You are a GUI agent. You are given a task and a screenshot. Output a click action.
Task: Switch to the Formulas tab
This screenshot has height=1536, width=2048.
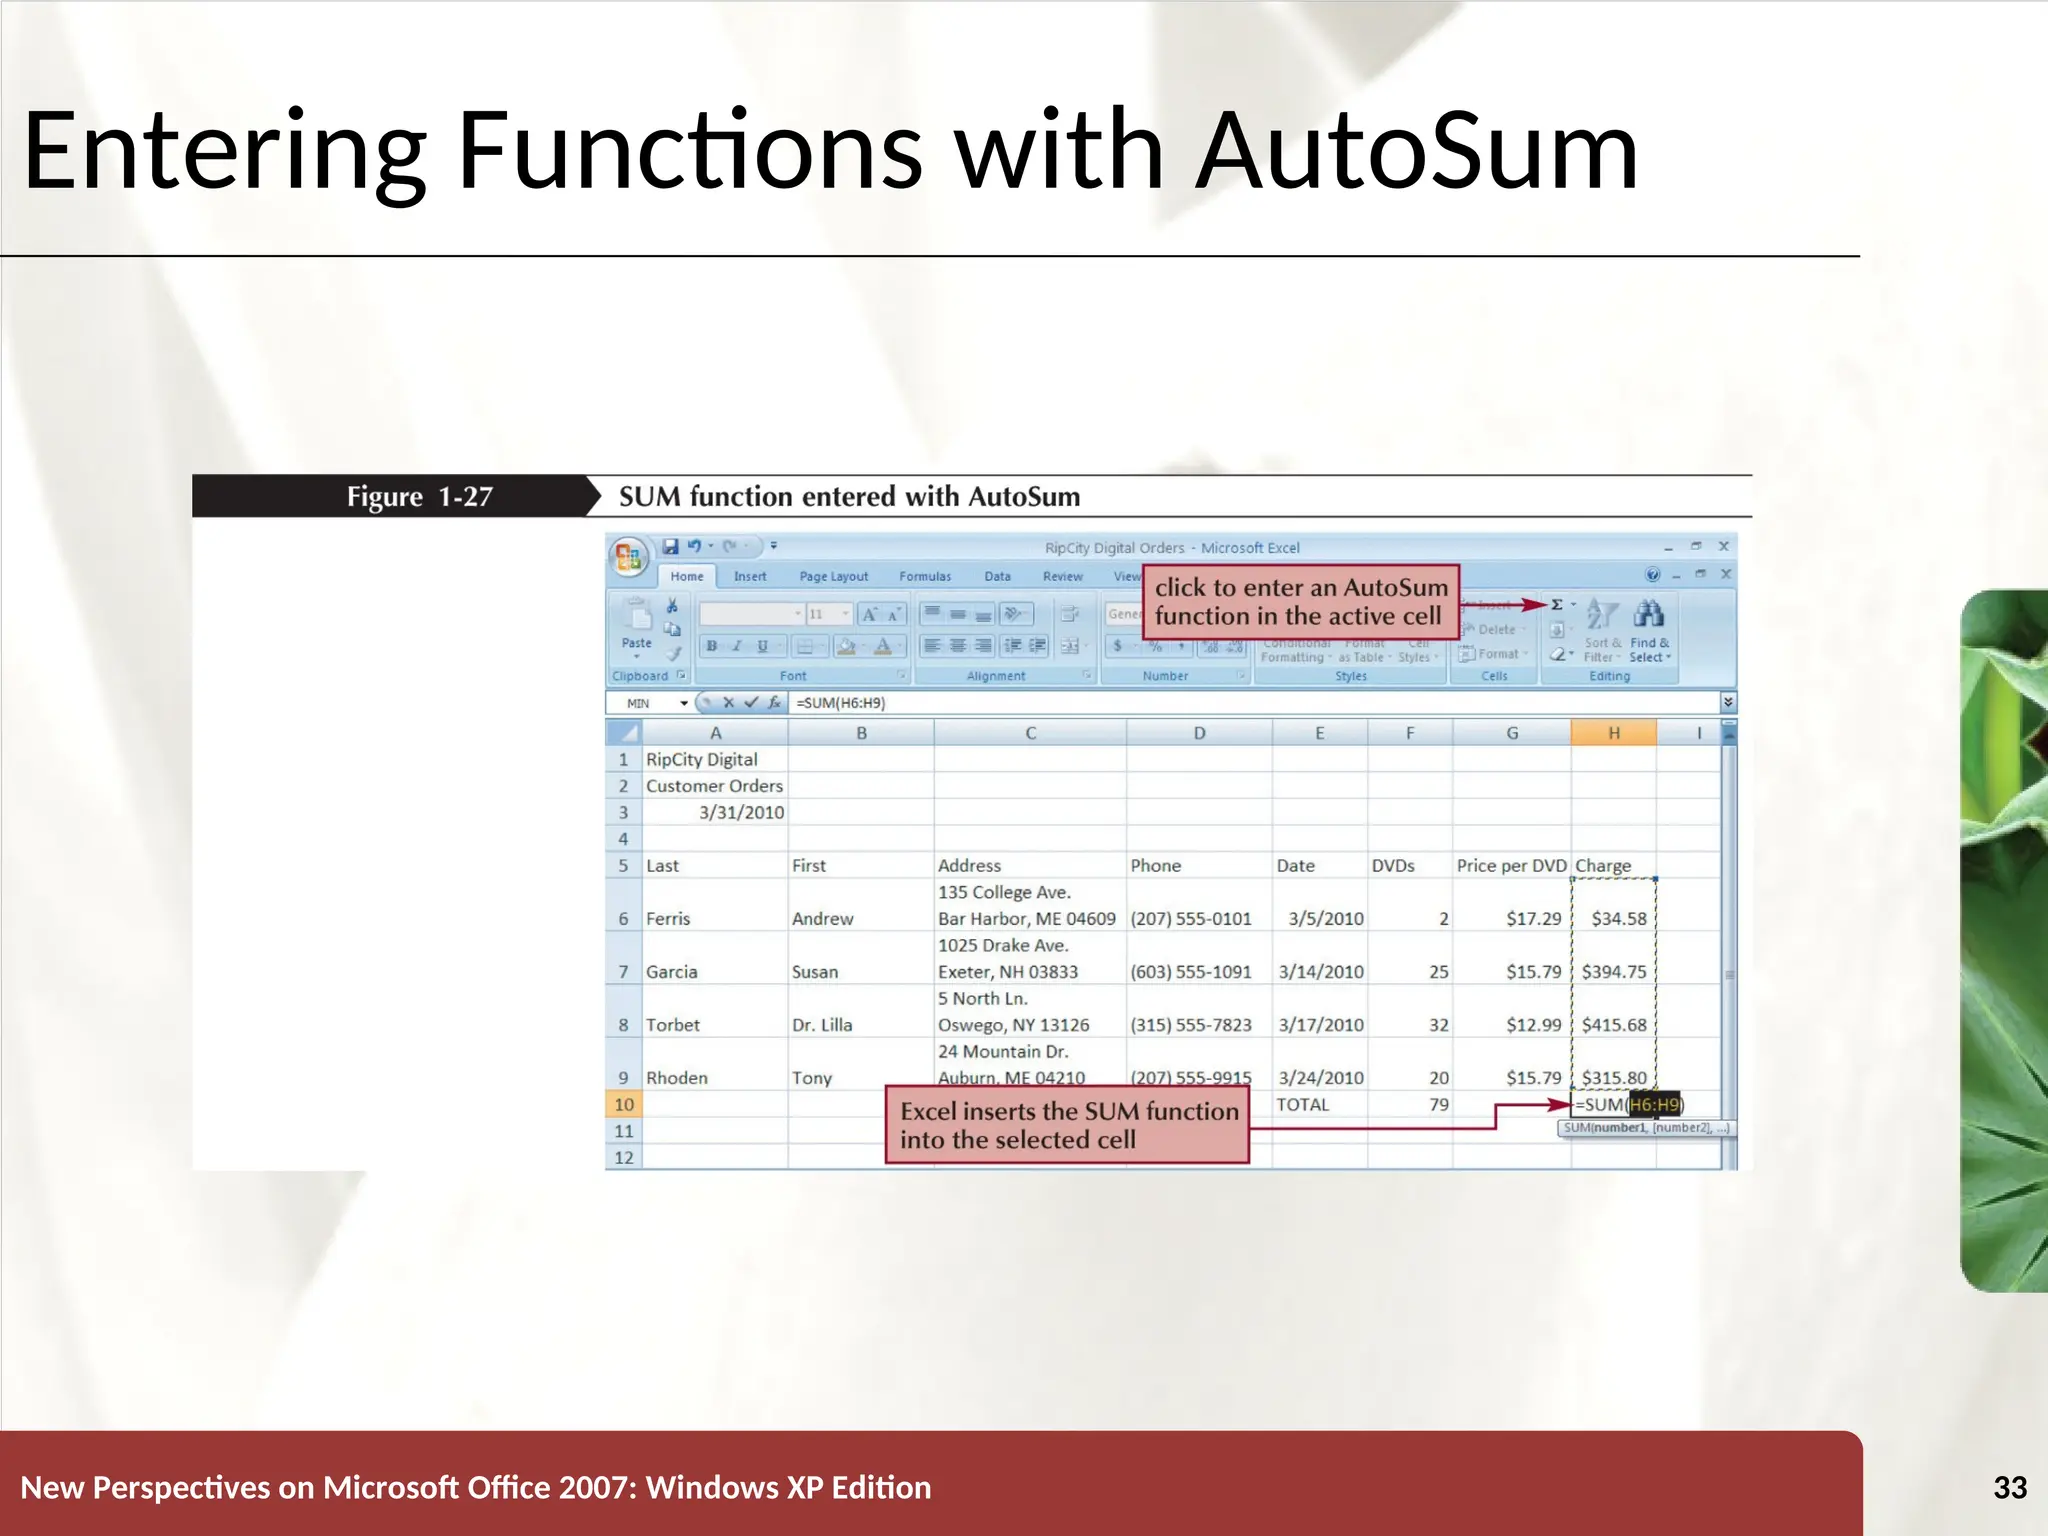(x=925, y=576)
